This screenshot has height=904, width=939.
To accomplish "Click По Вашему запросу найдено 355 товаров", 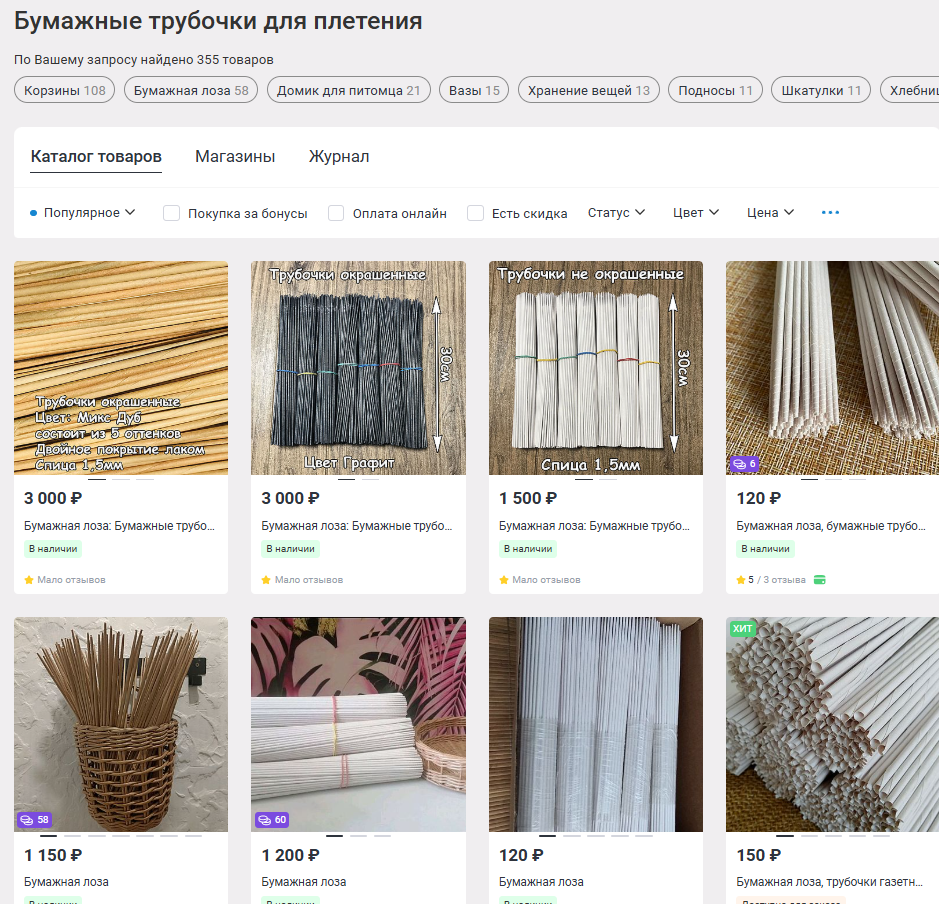I will click(x=144, y=60).
